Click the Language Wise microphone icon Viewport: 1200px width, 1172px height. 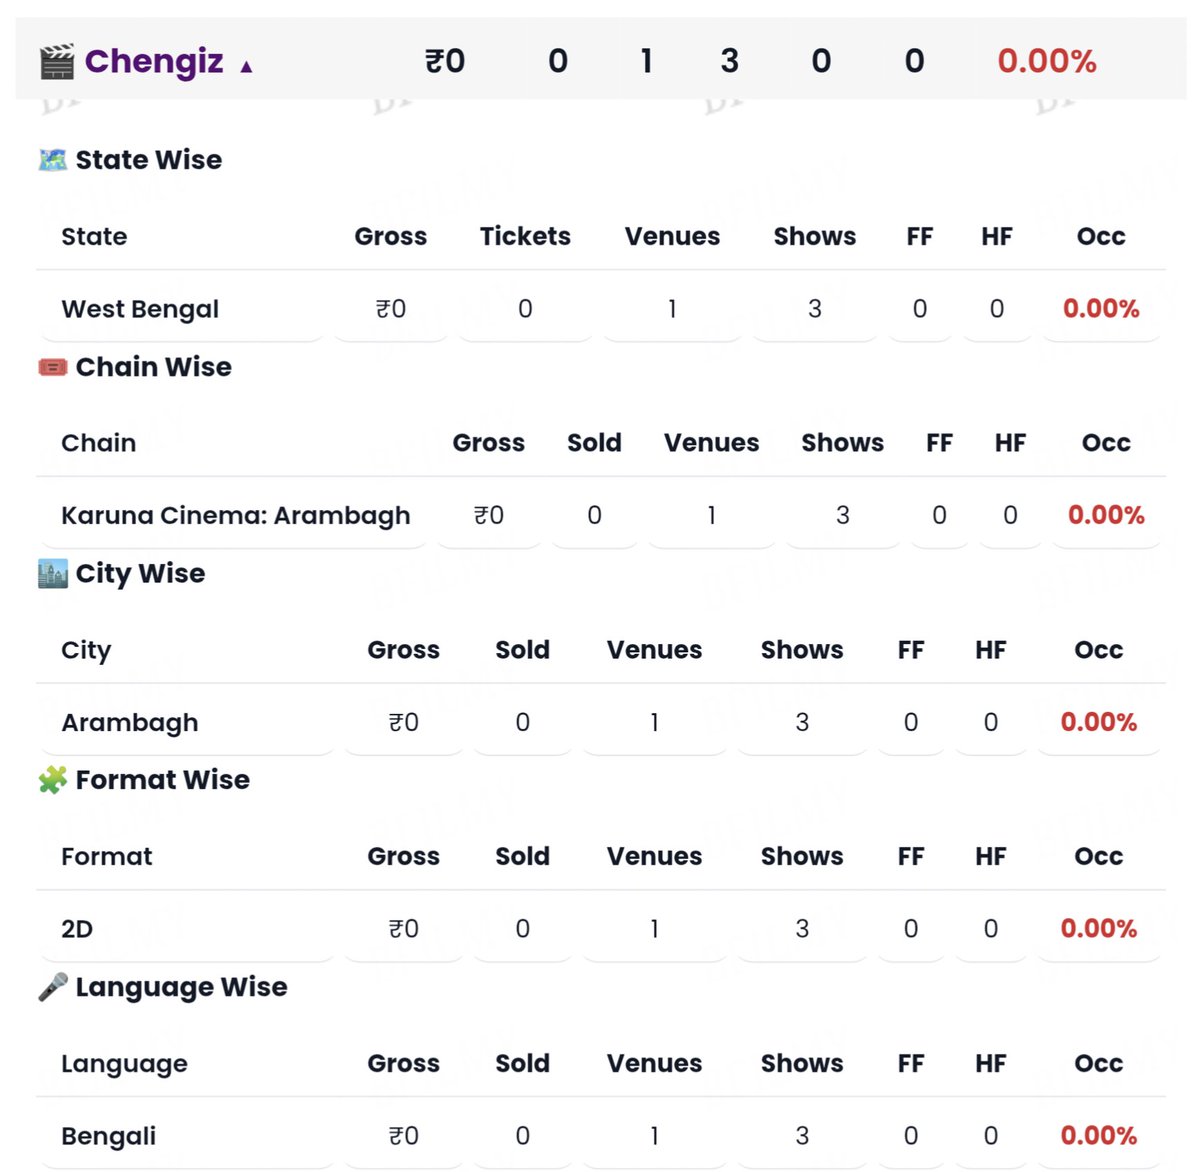[52, 987]
